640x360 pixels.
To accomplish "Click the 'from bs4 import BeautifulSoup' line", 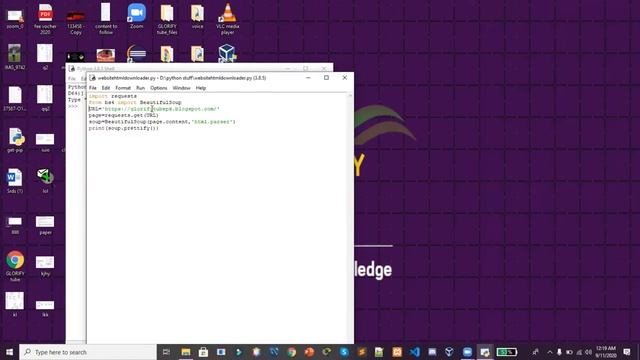I will pyautogui.click(x=135, y=102).
